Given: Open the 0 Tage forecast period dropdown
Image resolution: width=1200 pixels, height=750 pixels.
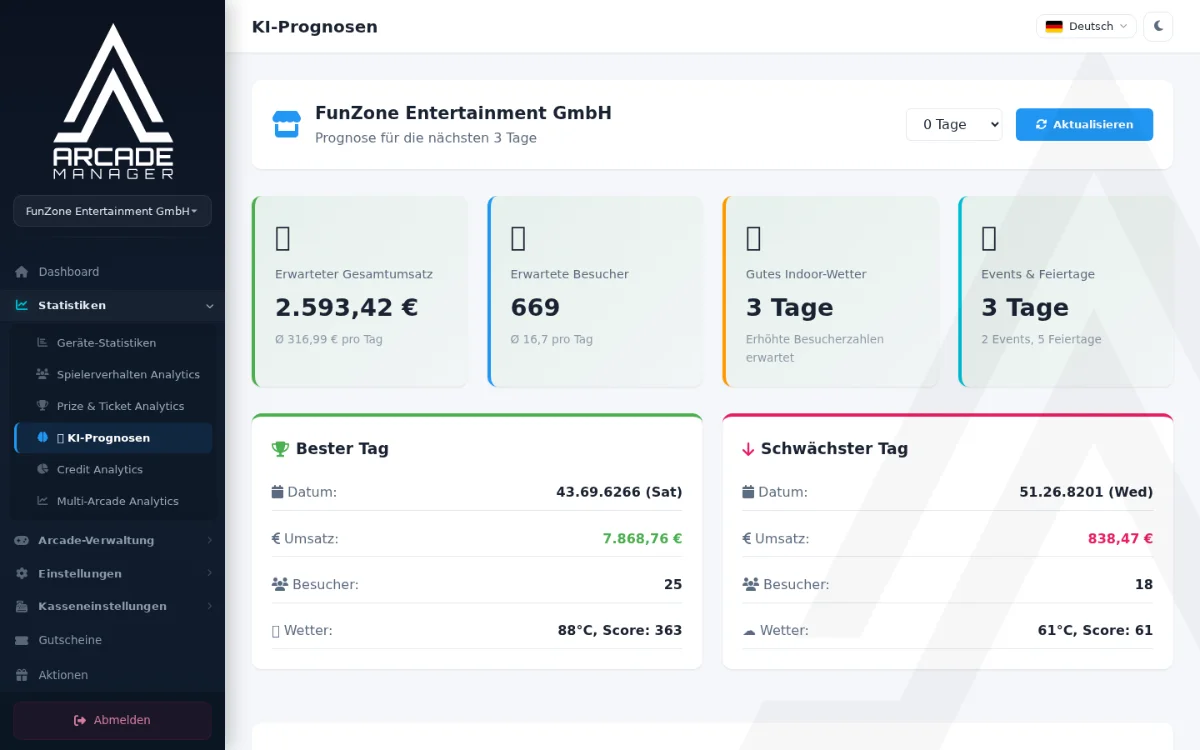Looking at the screenshot, I should (954, 125).
